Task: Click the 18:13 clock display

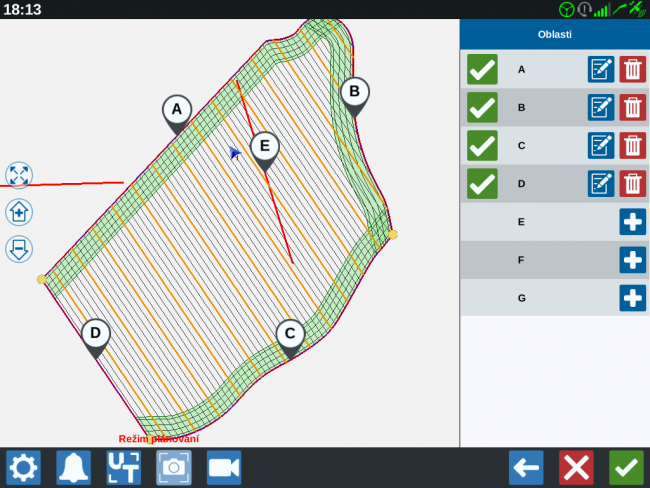Action: (22, 9)
